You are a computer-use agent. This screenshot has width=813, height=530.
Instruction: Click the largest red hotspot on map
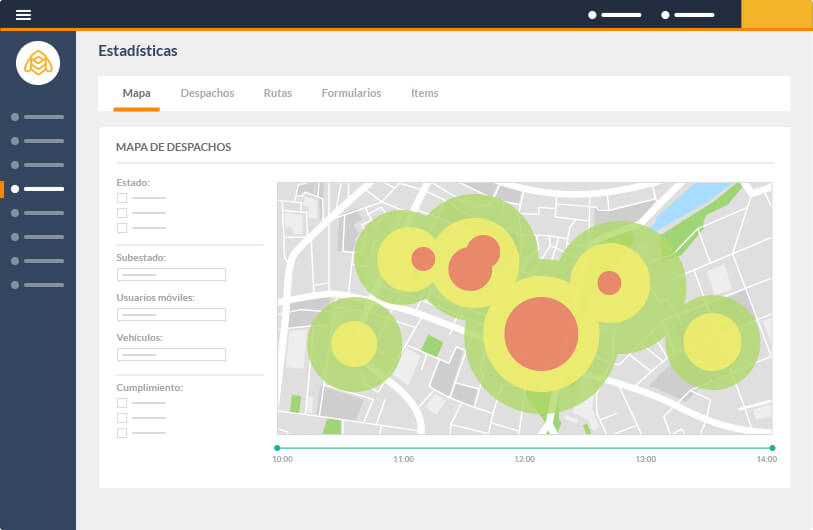(541, 334)
